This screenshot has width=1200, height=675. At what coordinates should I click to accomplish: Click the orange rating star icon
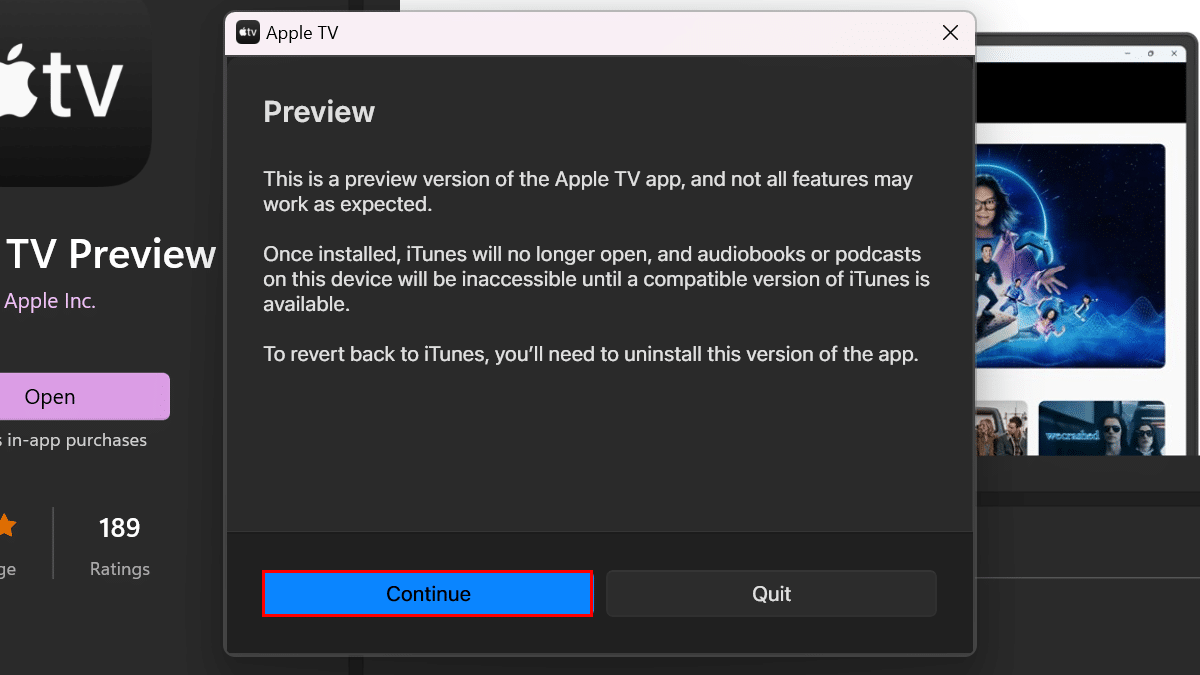pyautogui.click(x=5, y=526)
